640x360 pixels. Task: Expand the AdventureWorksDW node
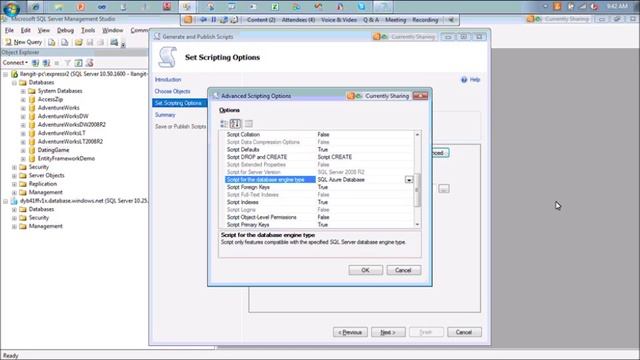pos(23,116)
